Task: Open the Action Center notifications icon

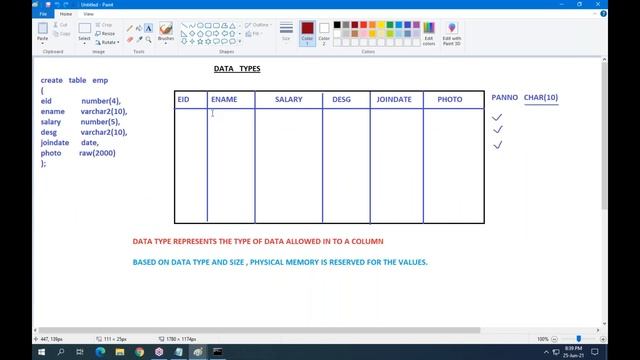Action: click(x=595, y=352)
